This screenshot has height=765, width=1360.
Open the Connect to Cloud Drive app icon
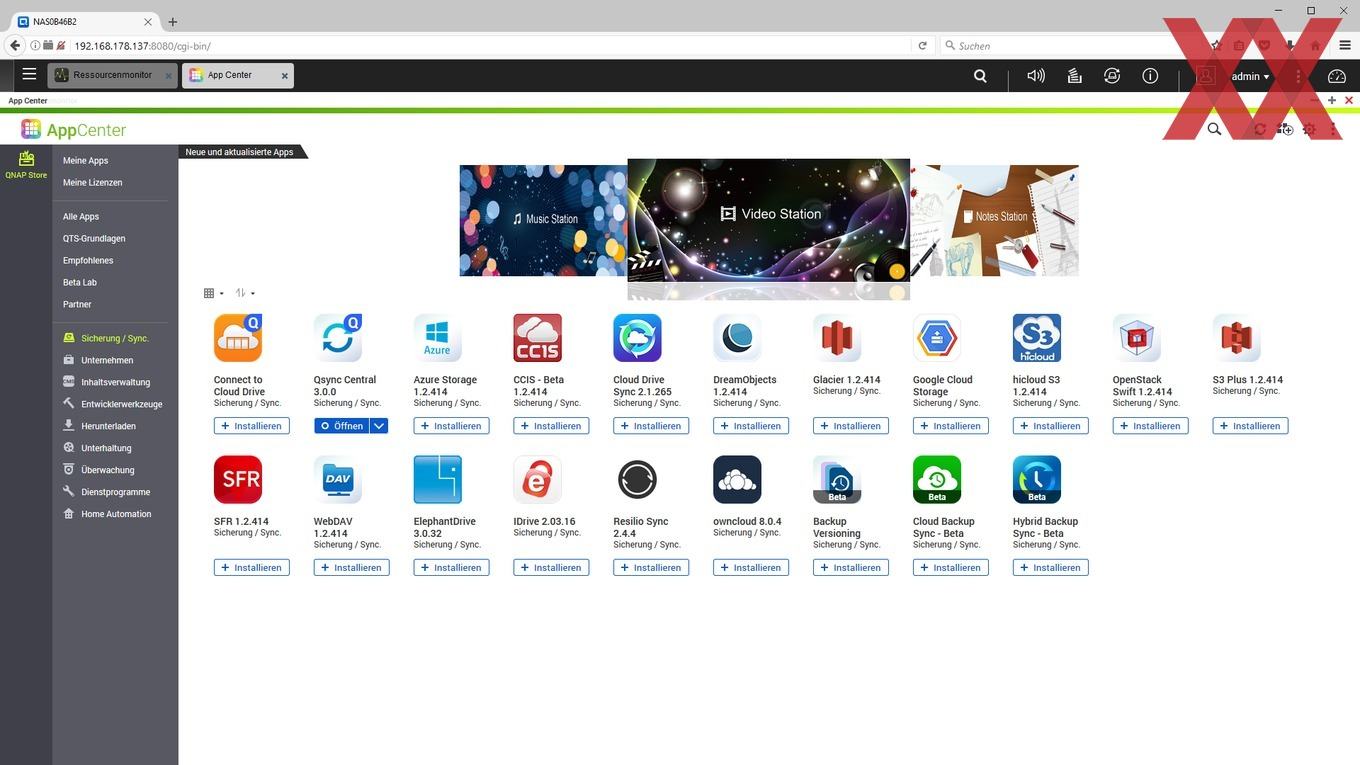point(238,338)
